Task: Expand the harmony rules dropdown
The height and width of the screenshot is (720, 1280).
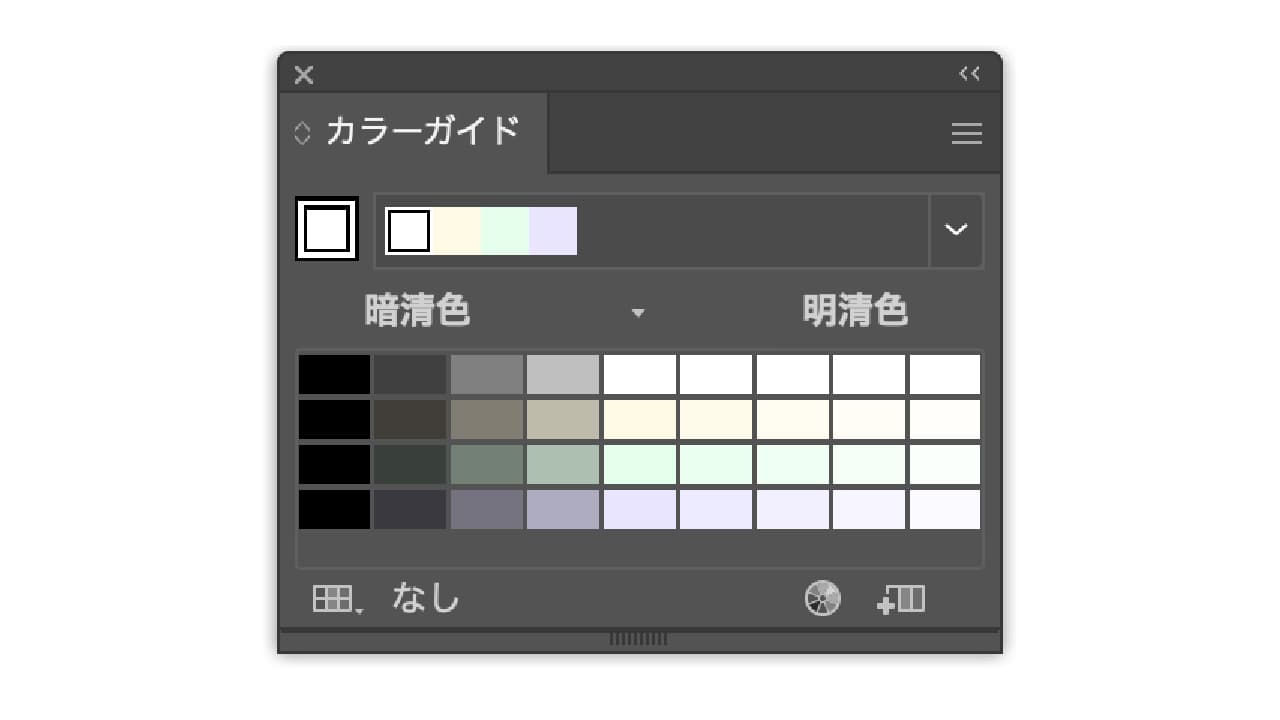Action: point(956,230)
